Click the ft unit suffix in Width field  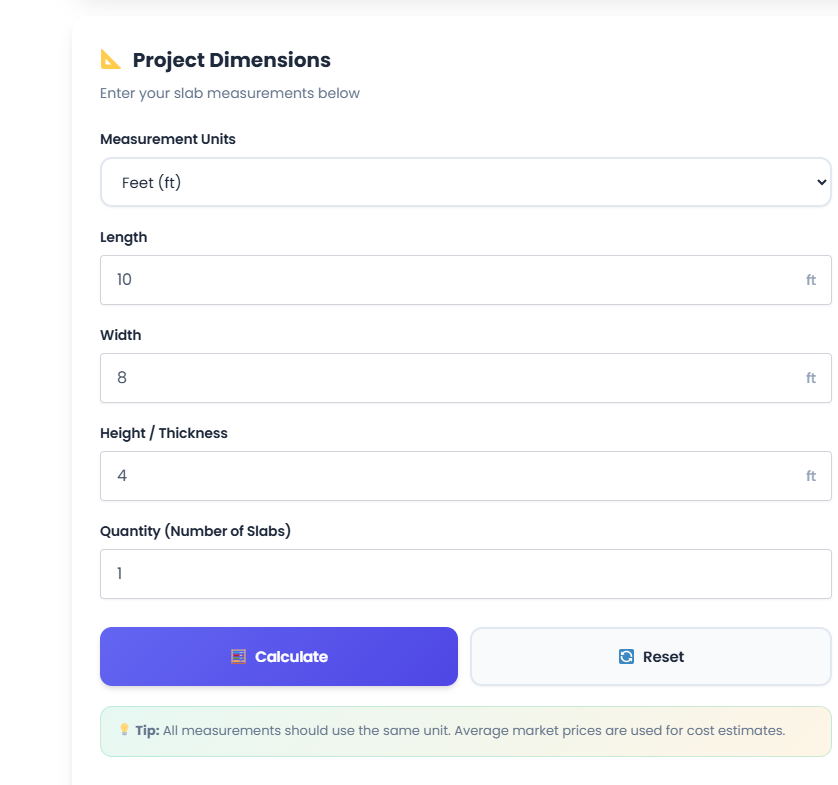(811, 378)
